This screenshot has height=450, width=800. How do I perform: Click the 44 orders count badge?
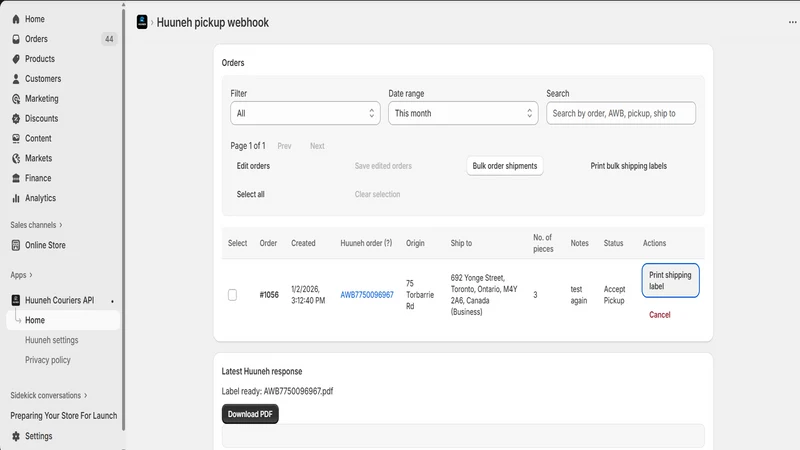pos(109,39)
